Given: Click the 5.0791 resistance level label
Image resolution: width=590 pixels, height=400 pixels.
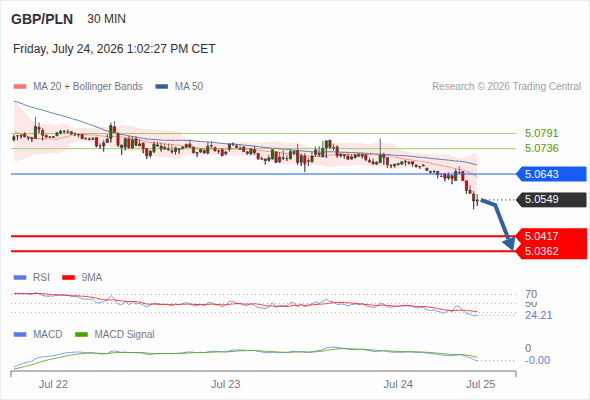Looking at the screenshot, I should pos(541,133).
